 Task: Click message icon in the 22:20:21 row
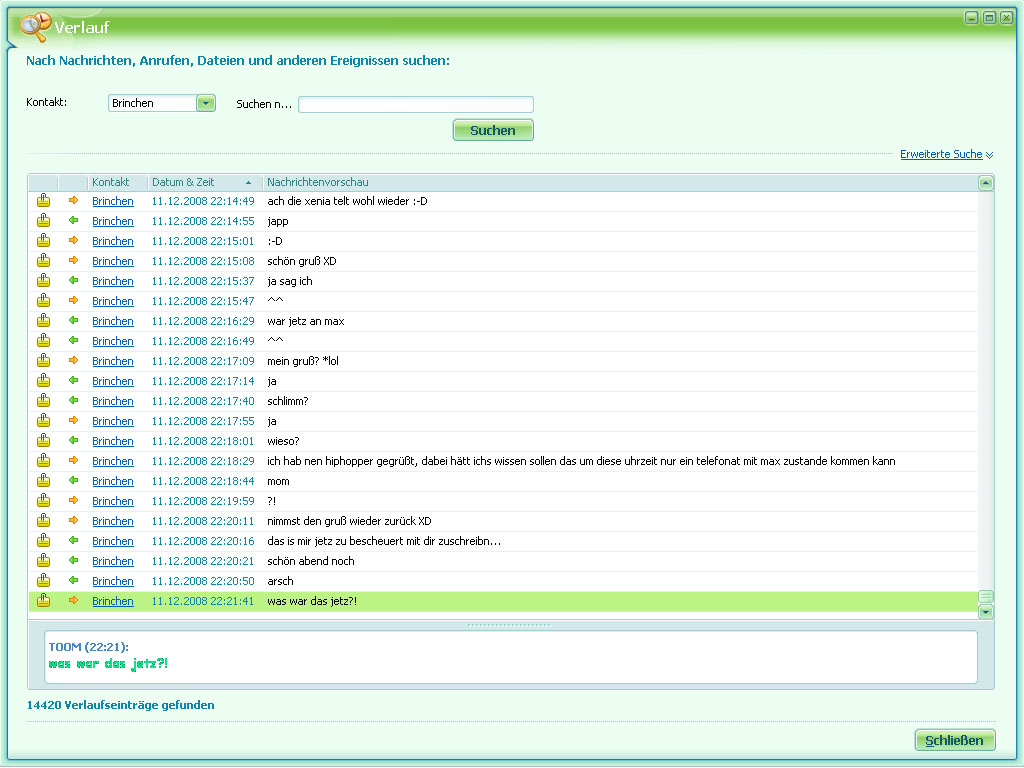pos(44,560)
